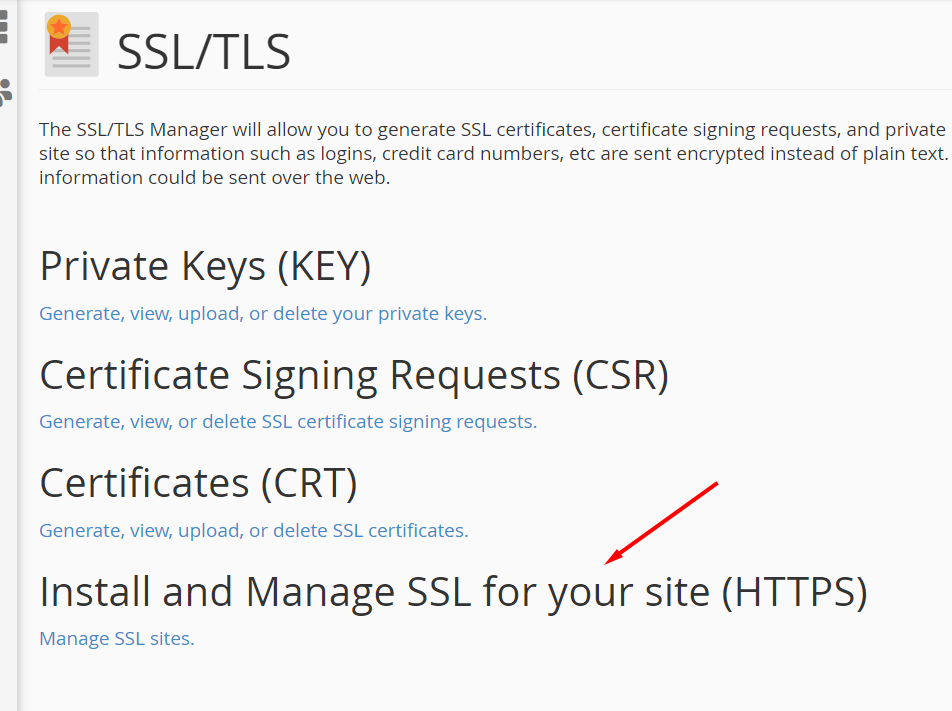Image resolution: width=952 pixels, height=711 pixels.
Task: Click the Certificates (CRT) heading
Action: pos(199,483)
